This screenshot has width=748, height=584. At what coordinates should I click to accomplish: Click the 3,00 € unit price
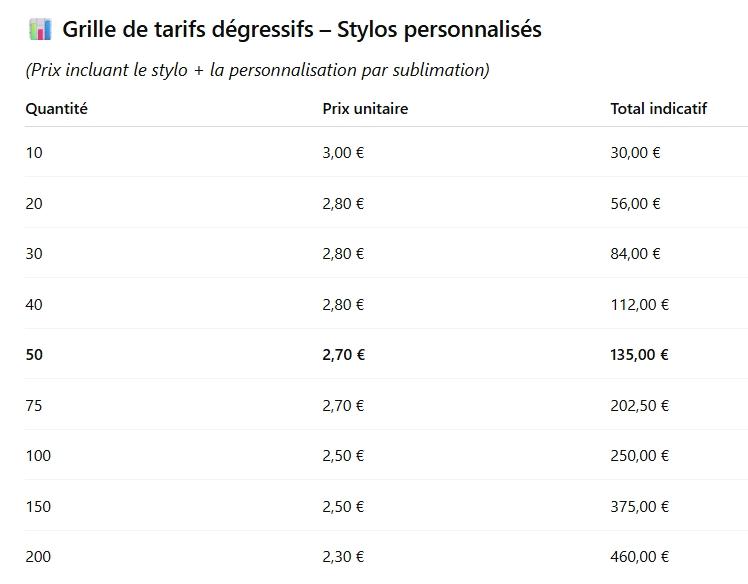343,153
